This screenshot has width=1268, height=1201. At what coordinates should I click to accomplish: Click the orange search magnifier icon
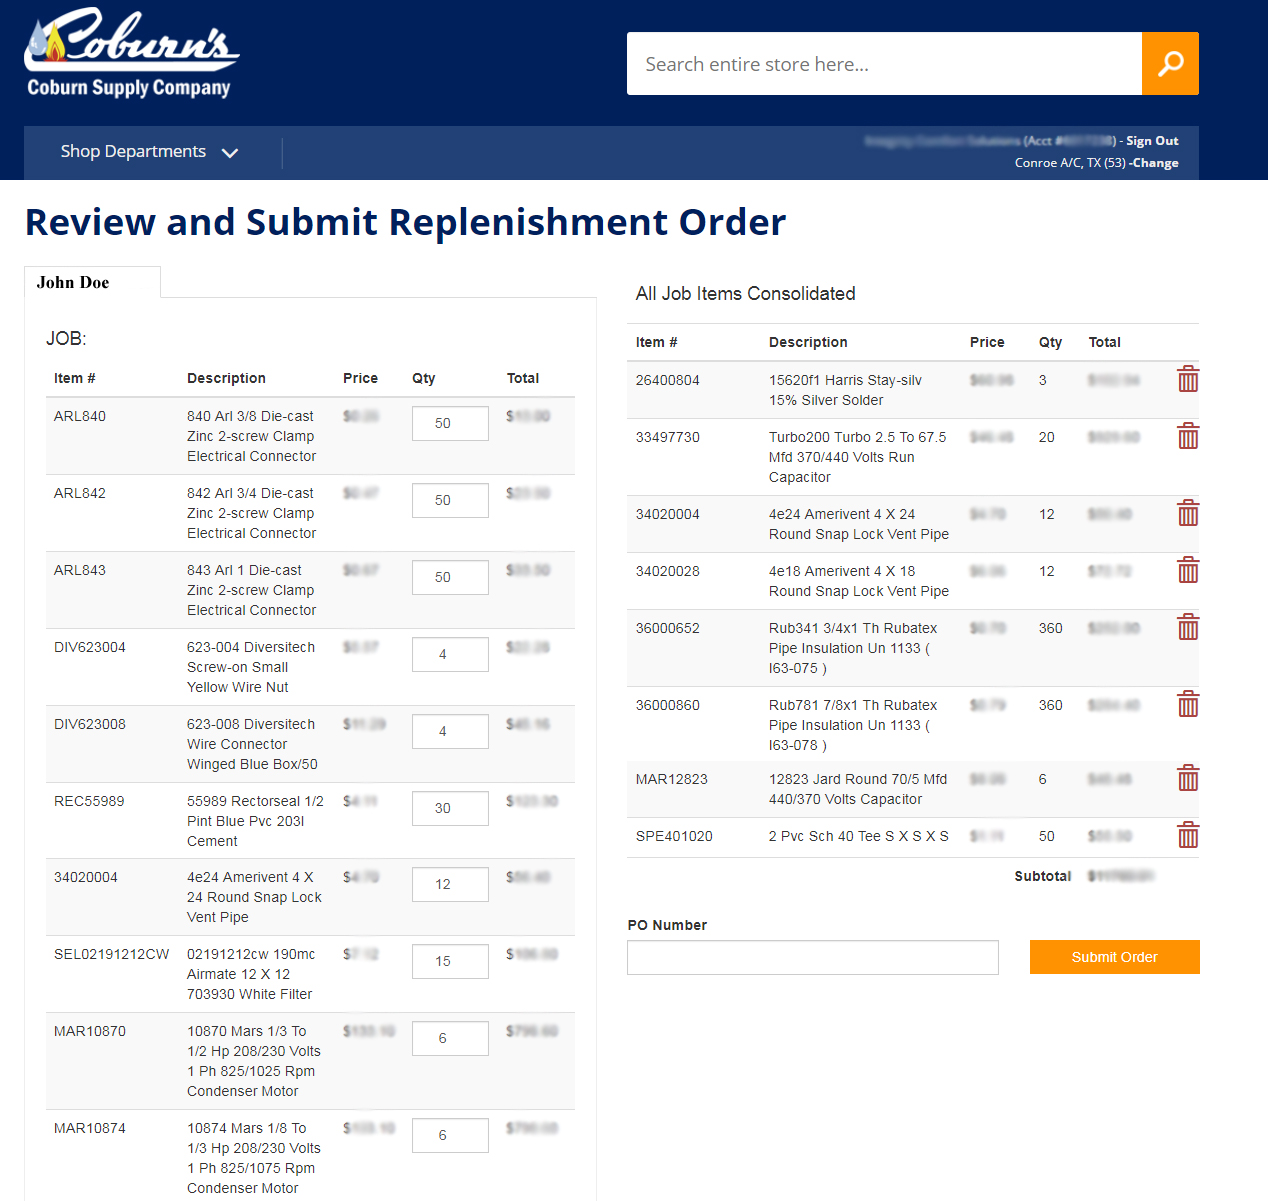[1170, 63]
